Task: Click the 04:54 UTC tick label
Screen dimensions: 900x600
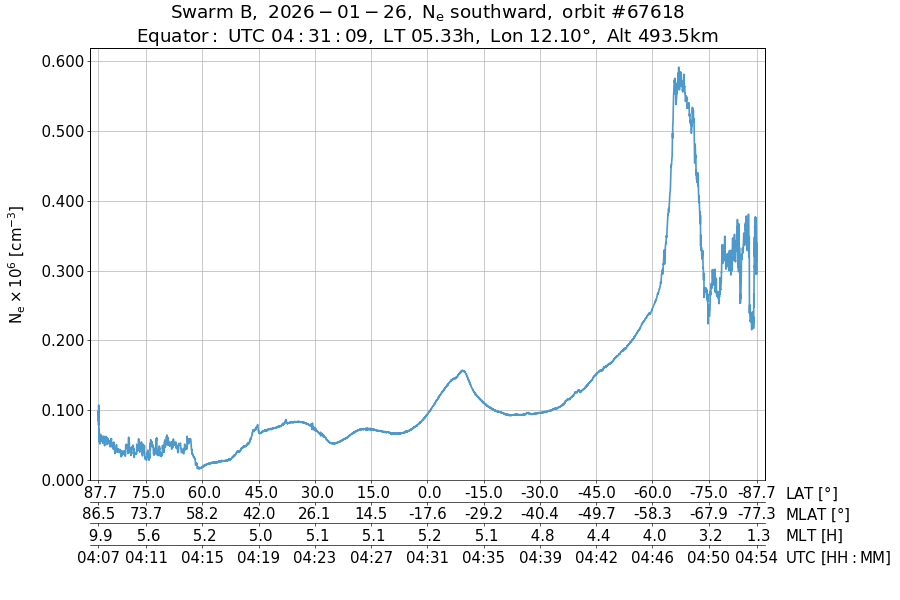Action: (756, 557)
